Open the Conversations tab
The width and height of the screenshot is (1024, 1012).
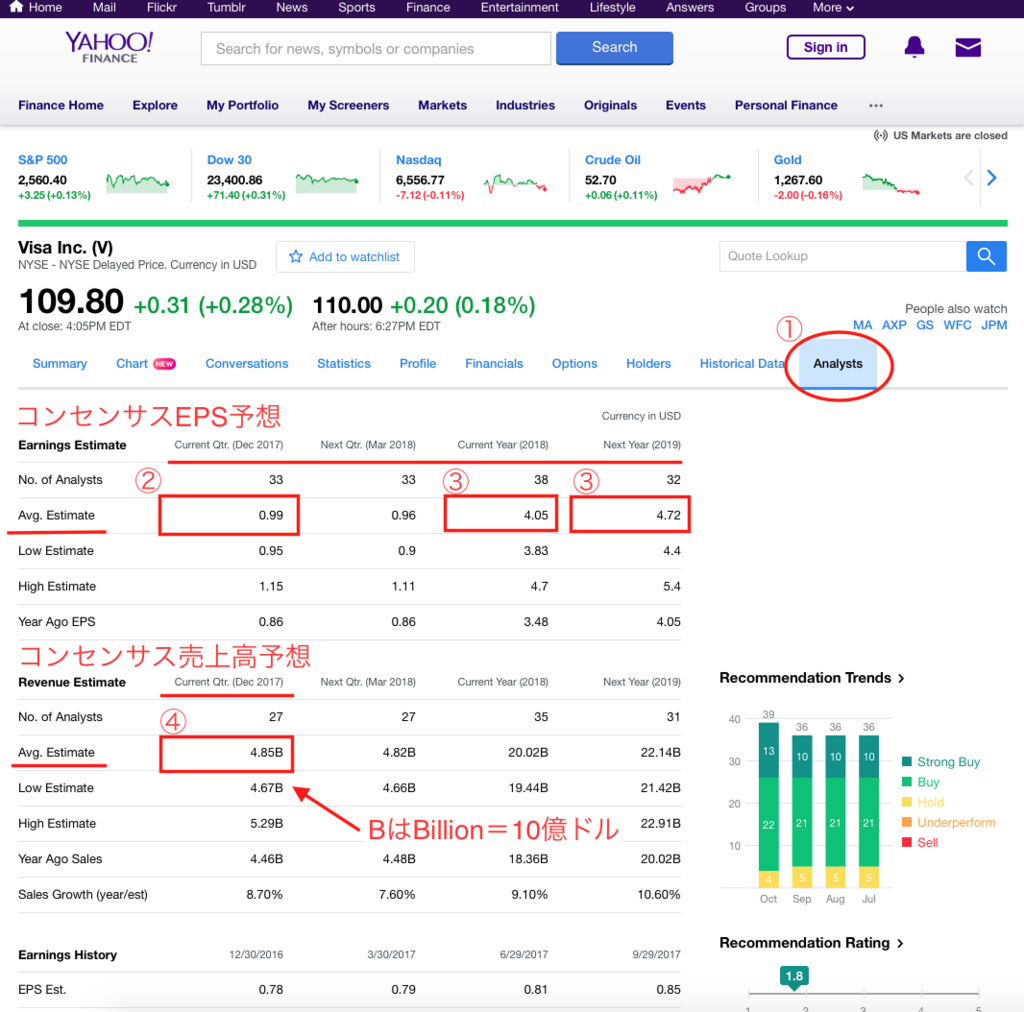tap(247, 364)
